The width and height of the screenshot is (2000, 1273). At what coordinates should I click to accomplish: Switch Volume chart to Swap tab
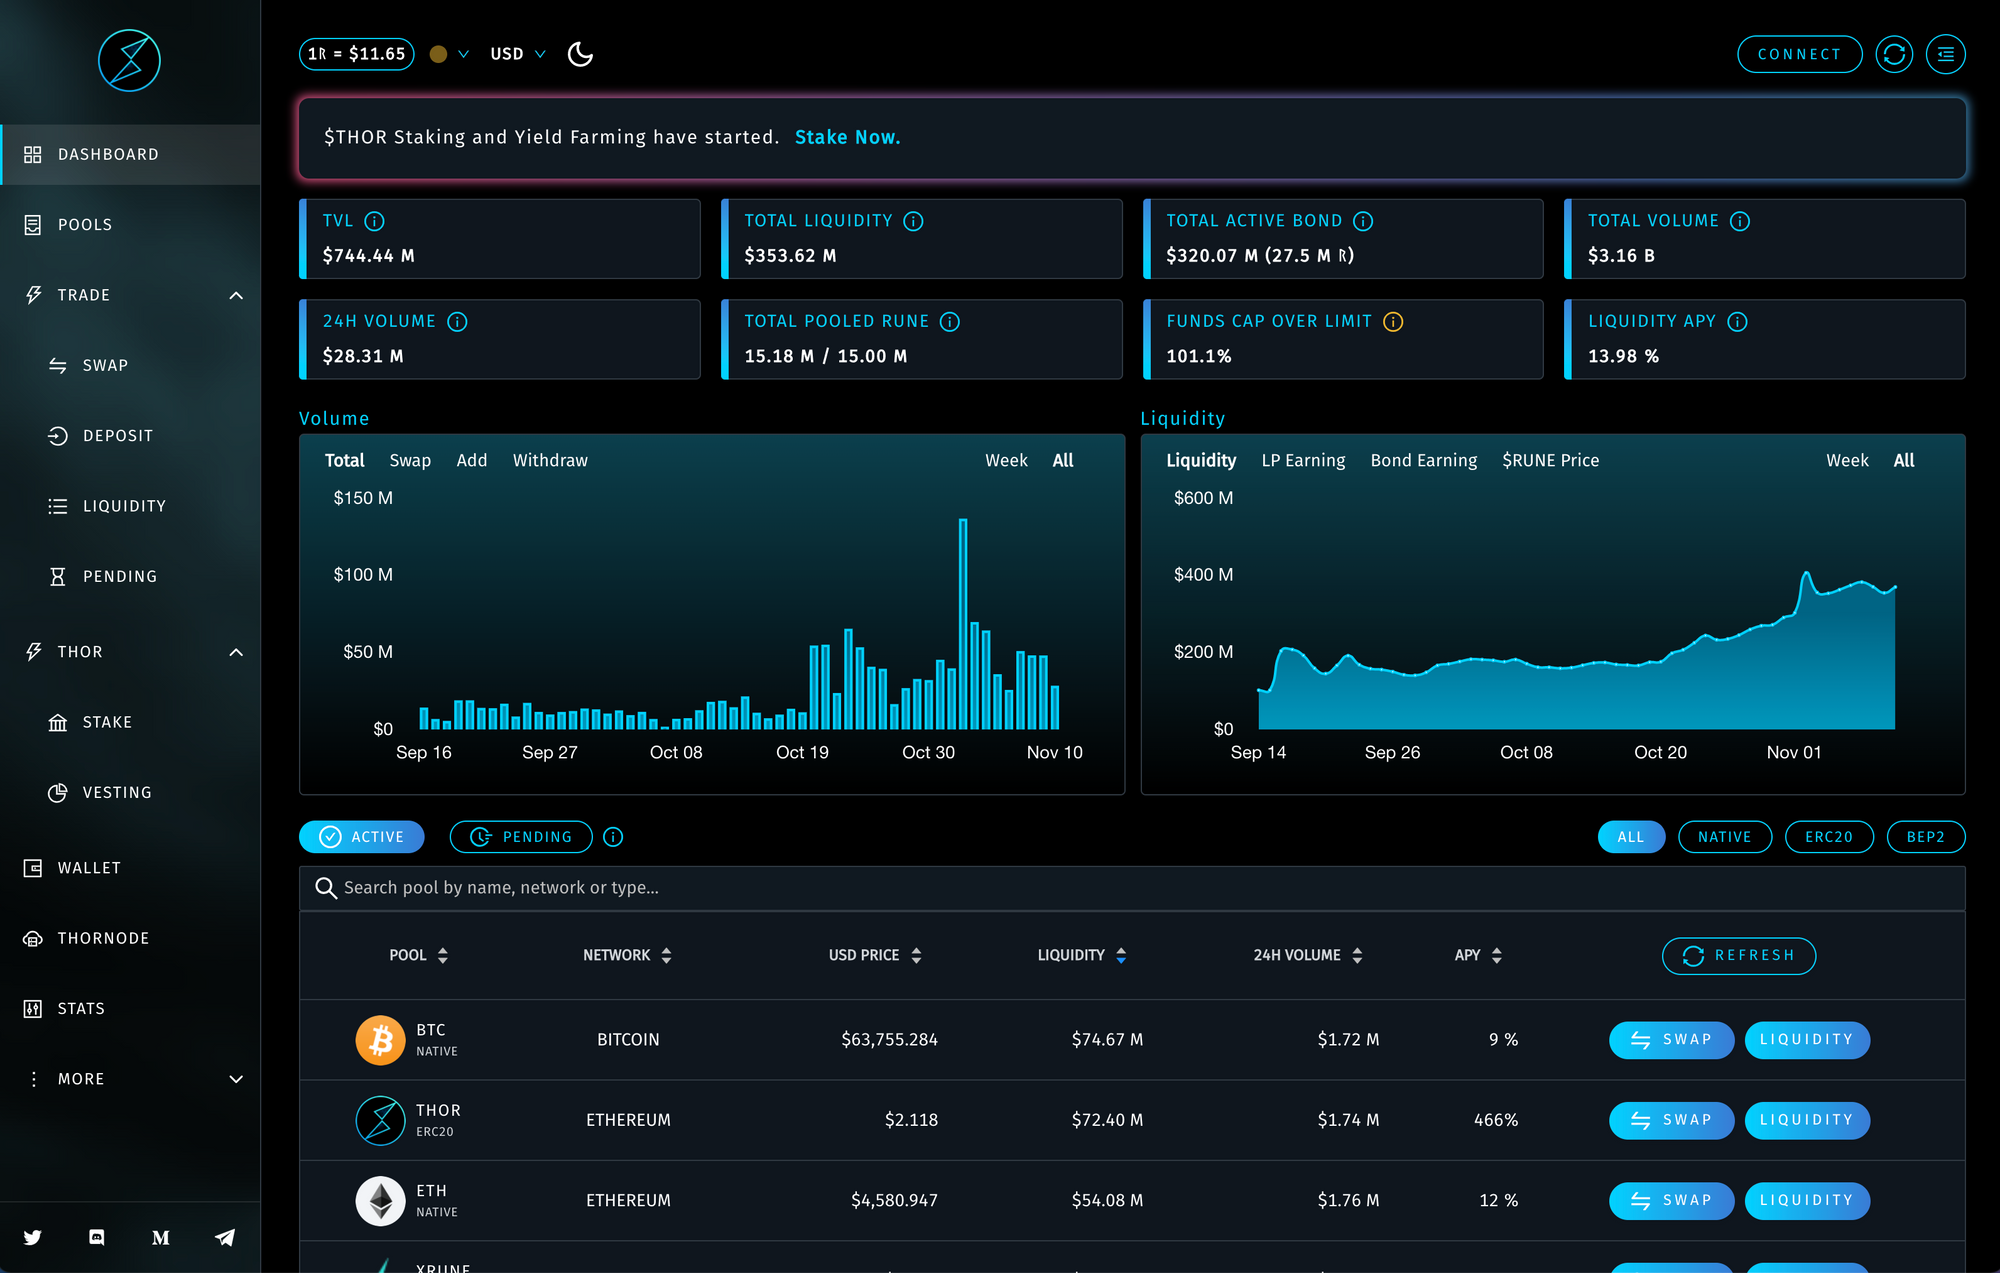[410, 460]
